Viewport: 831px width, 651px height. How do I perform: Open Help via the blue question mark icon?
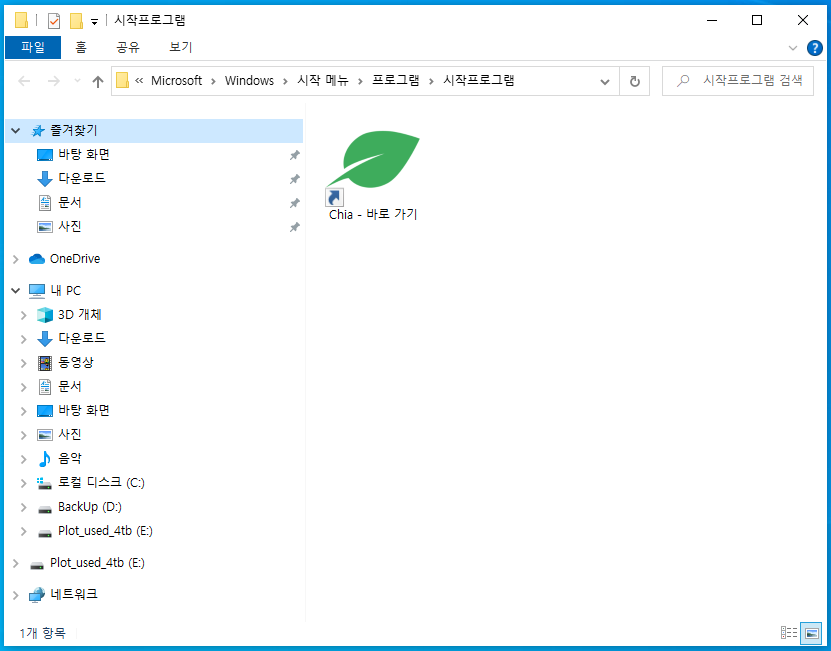coord(815,48)
